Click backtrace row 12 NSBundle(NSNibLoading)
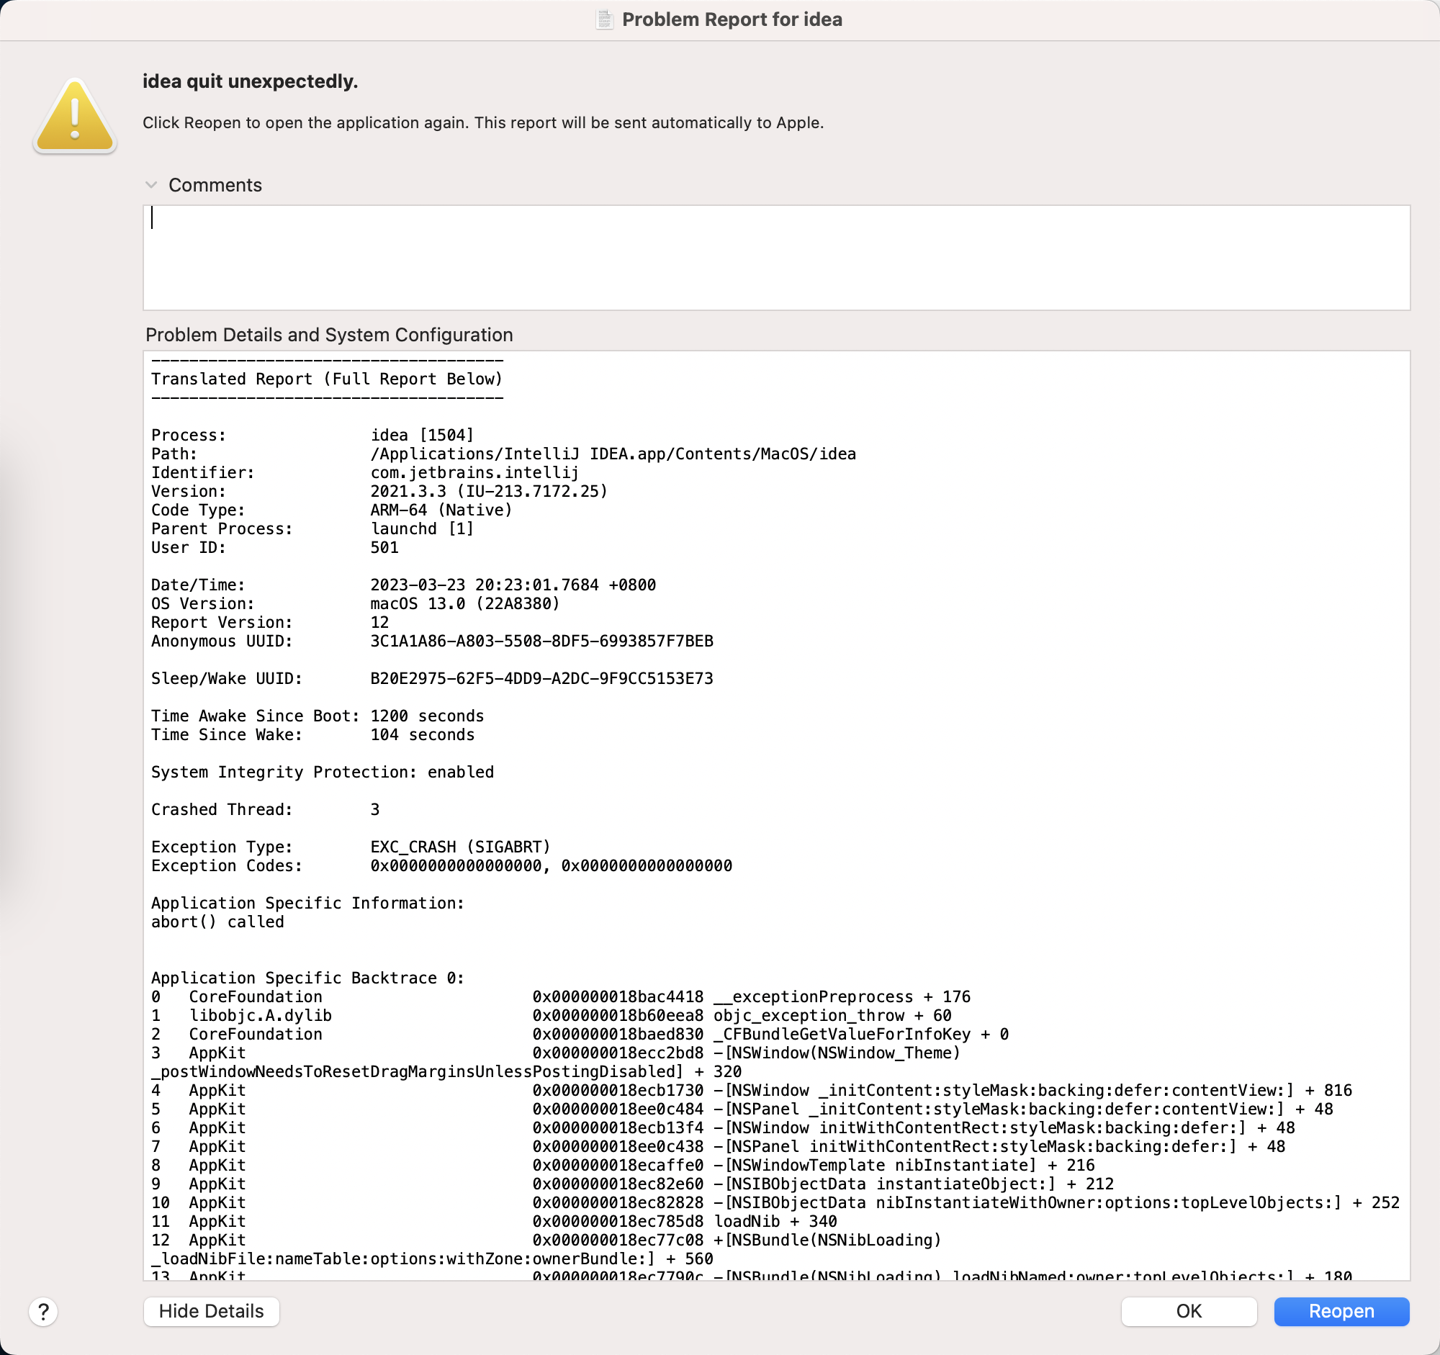1440x1355 pixels. pyautogui.click(x=546, y=1241)
